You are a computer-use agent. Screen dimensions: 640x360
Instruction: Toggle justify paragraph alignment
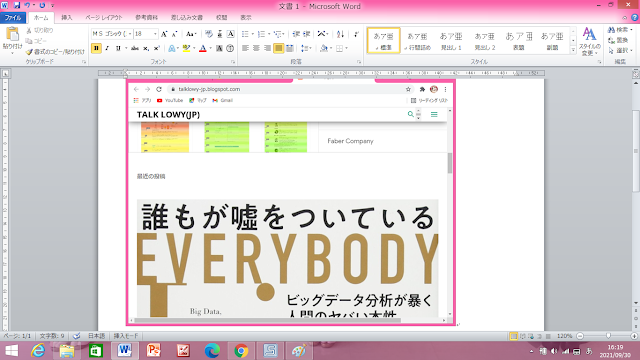point(278,48)
